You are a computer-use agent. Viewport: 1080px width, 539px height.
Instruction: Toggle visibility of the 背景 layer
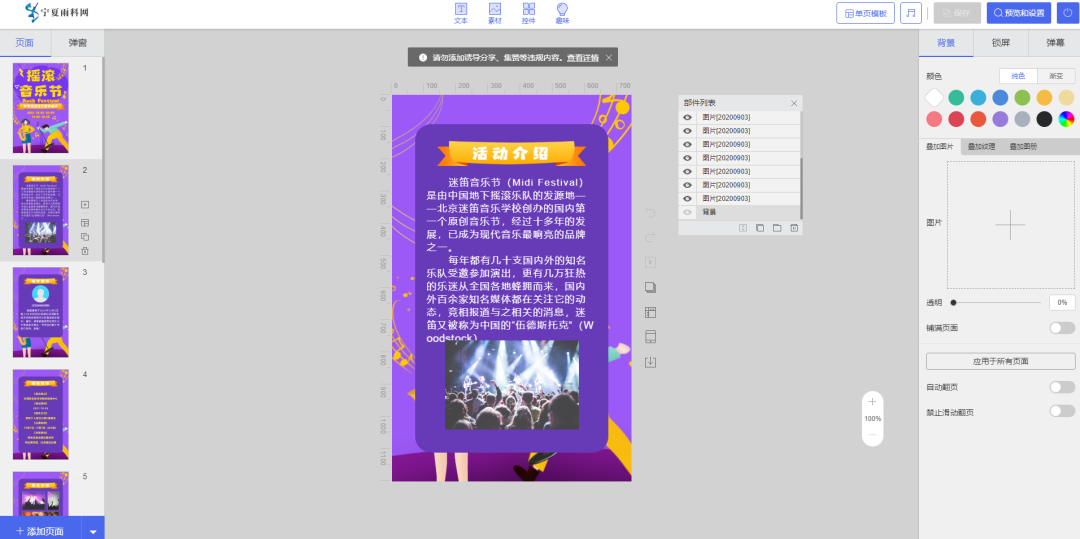[687, 212]
